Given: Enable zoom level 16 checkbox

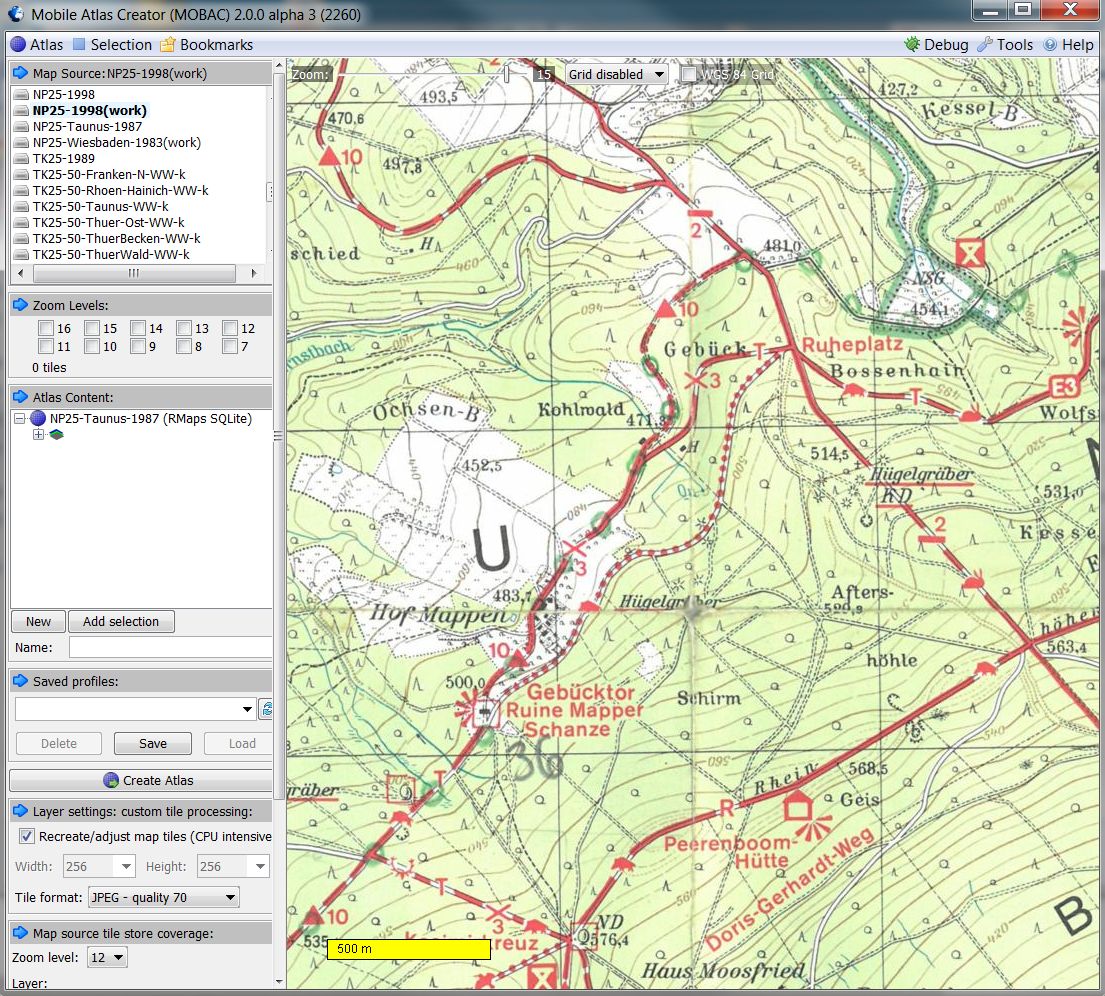Looking at the screenshot, I should point(46,328).
